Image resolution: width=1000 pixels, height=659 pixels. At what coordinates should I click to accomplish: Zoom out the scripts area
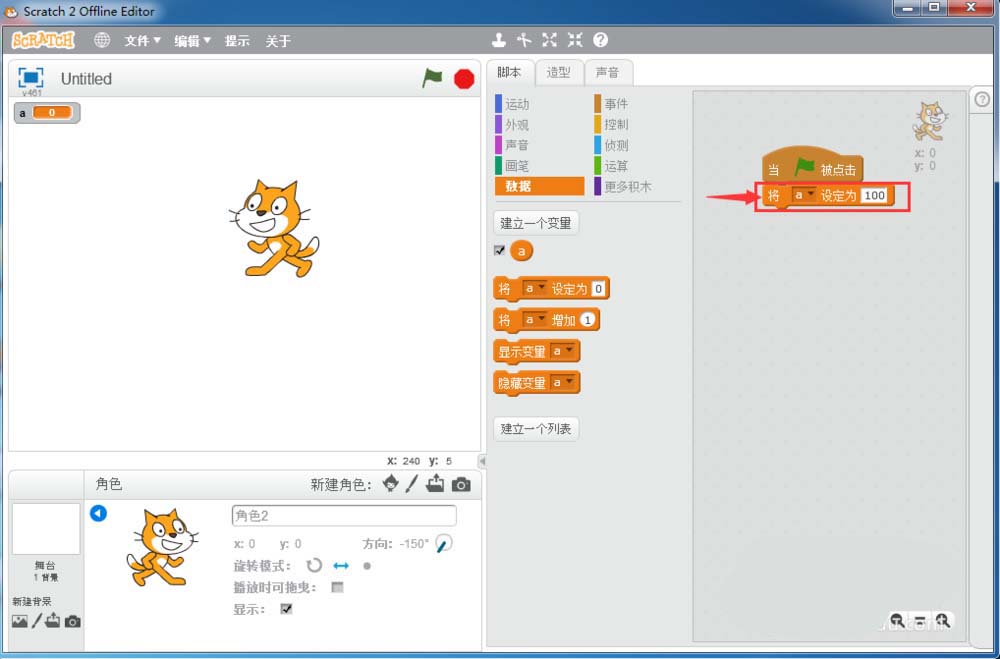(897, 620)
